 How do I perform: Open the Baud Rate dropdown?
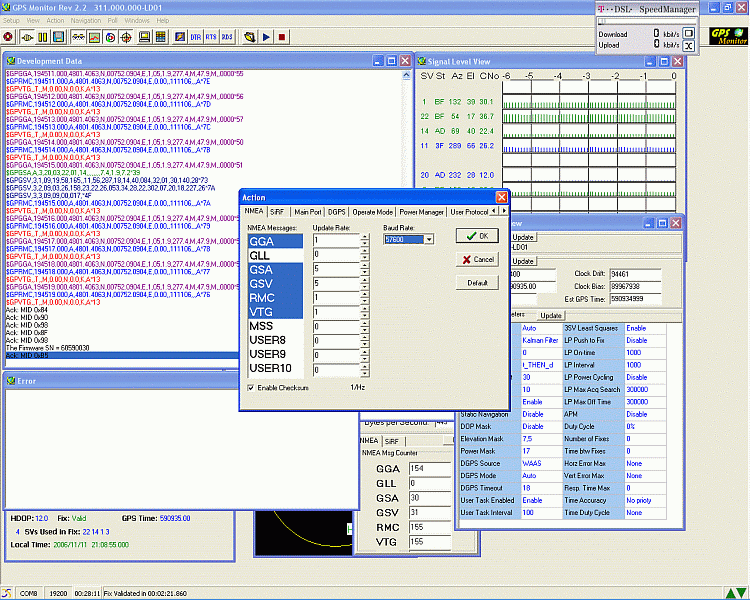(429, 239)
